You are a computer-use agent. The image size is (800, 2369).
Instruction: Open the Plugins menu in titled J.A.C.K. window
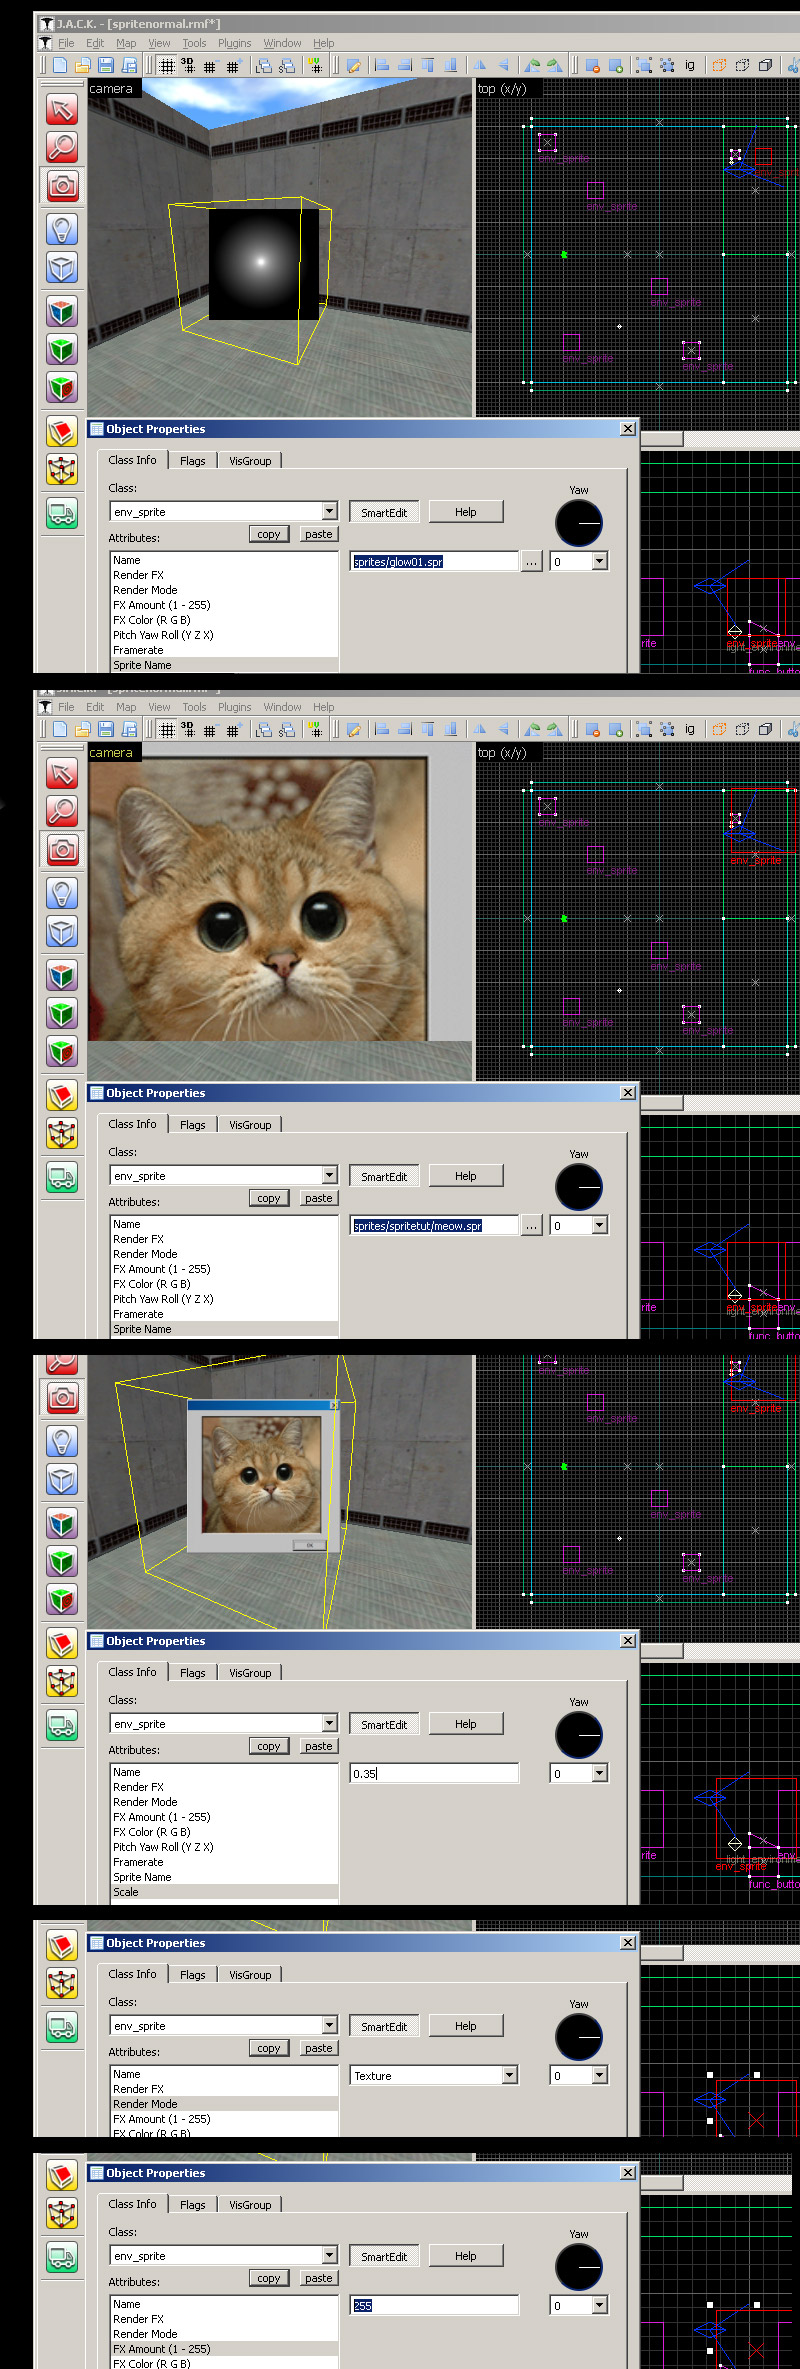coord(235,43)
